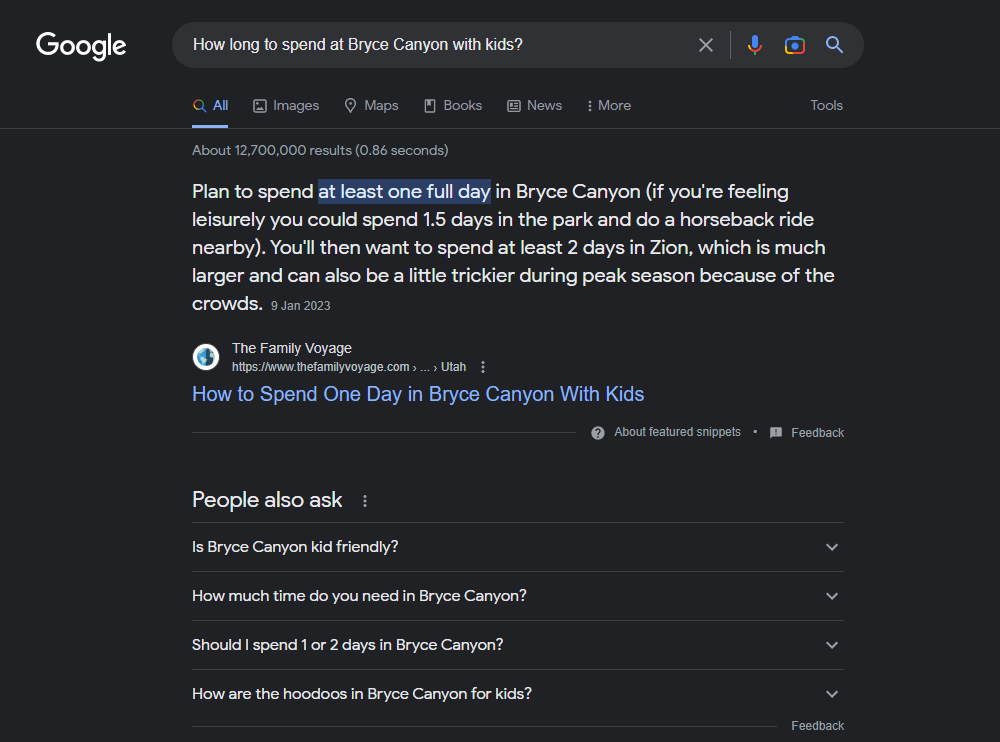
Task: Open the Tools options
Action: (x=827, y=105)
